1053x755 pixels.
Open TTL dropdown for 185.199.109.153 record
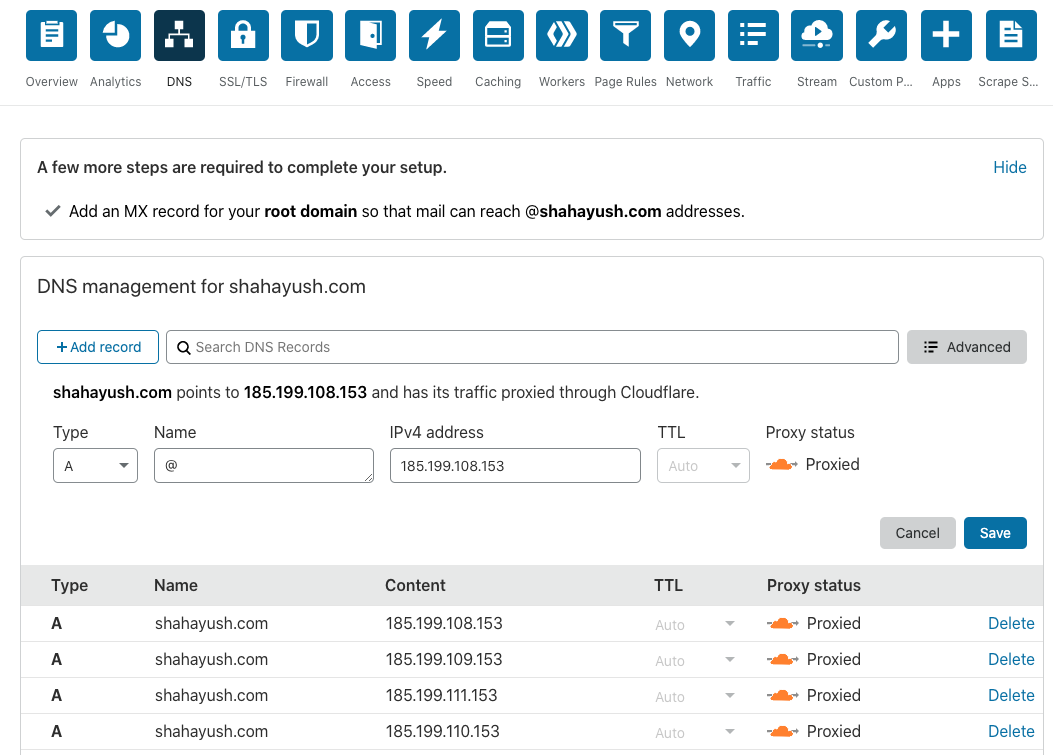pyautogui.click(x=695, y=660)
